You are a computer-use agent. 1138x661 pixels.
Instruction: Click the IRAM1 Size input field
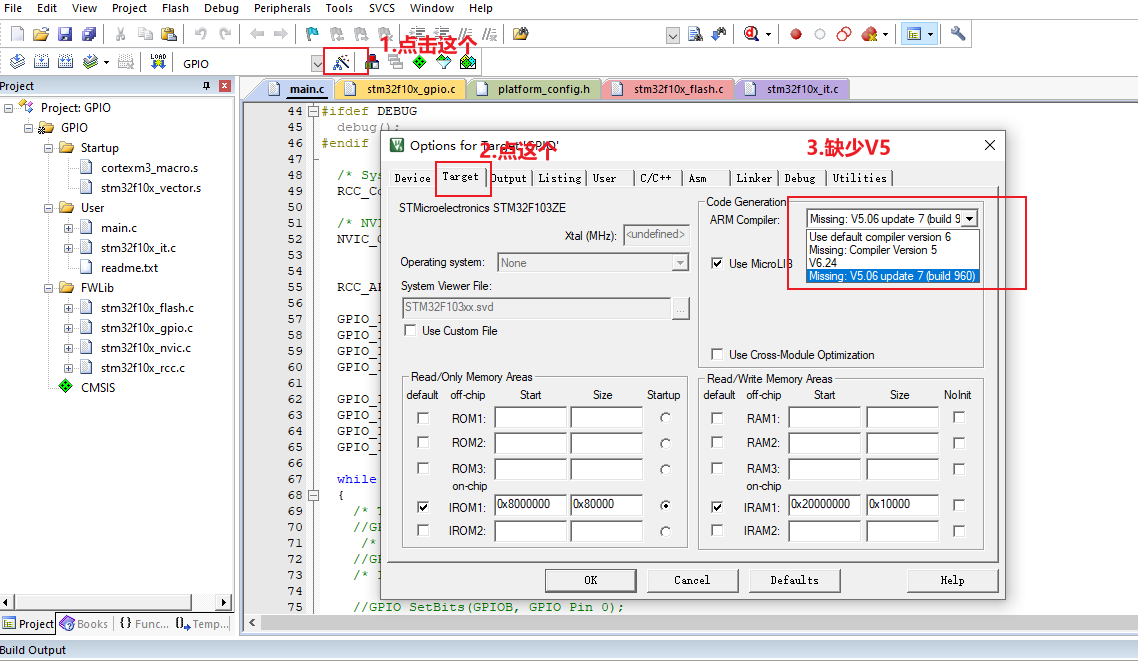coord(902,504)
